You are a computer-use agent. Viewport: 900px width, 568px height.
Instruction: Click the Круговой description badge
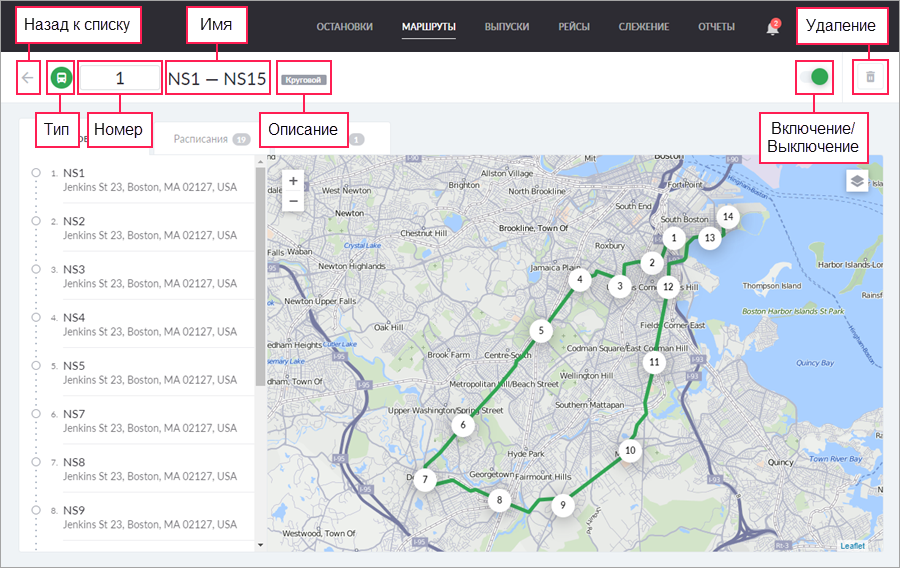[x=304, y=80]
